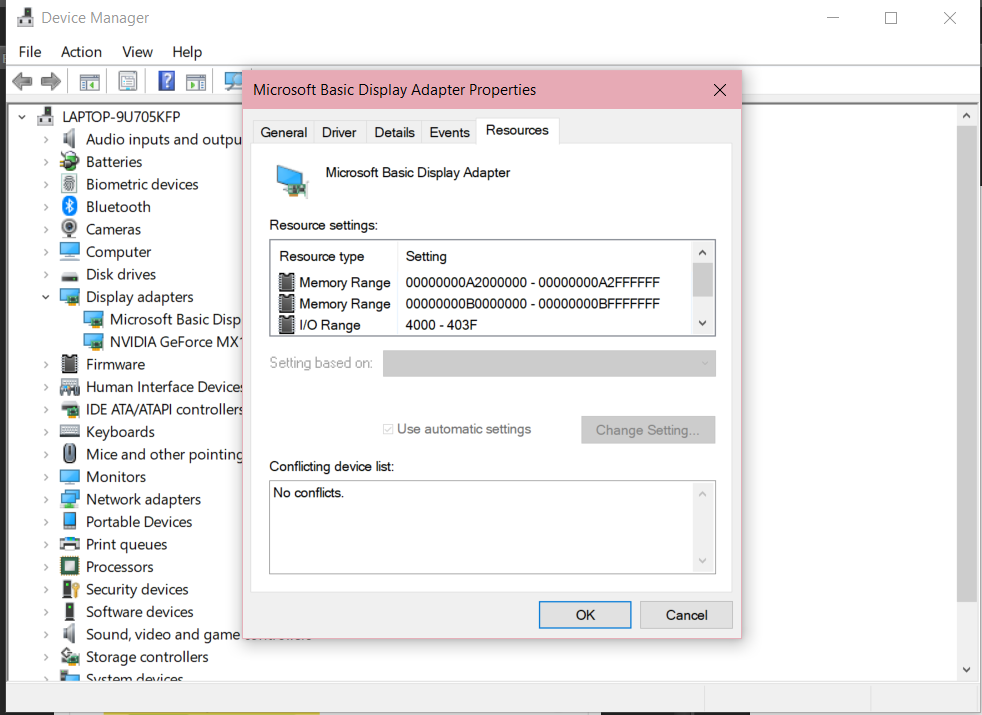This screenshot has width=982, height=715.
Task: Toggle the Use automatic settings checkbox
Action: coord(388,429)
